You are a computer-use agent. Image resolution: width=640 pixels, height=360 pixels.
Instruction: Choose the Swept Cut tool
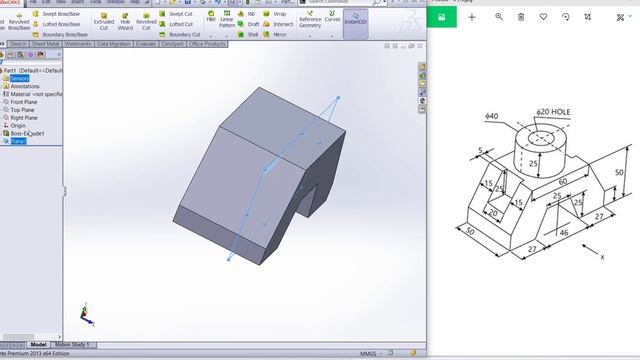[x=176, y=14]
